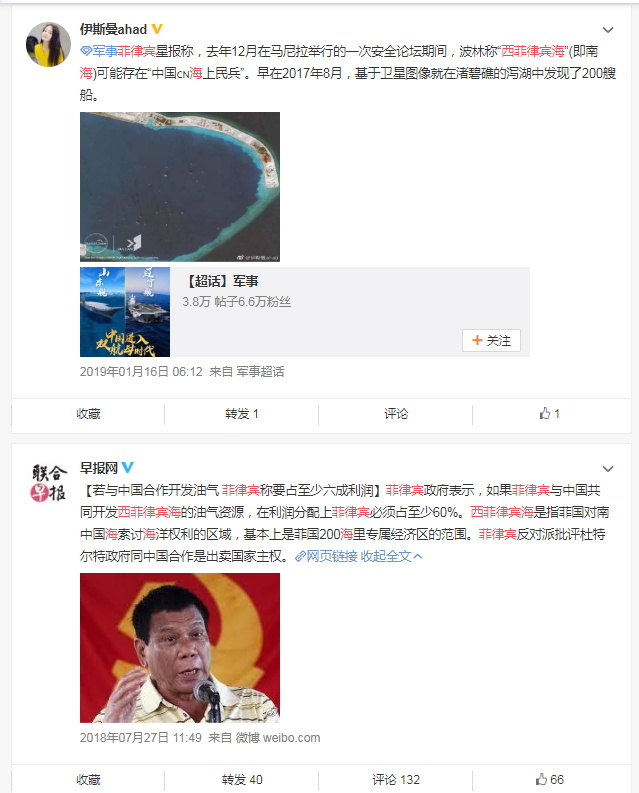Like the 早报网 post with 66 likes

pyautogui.click(x=550, y=779)
